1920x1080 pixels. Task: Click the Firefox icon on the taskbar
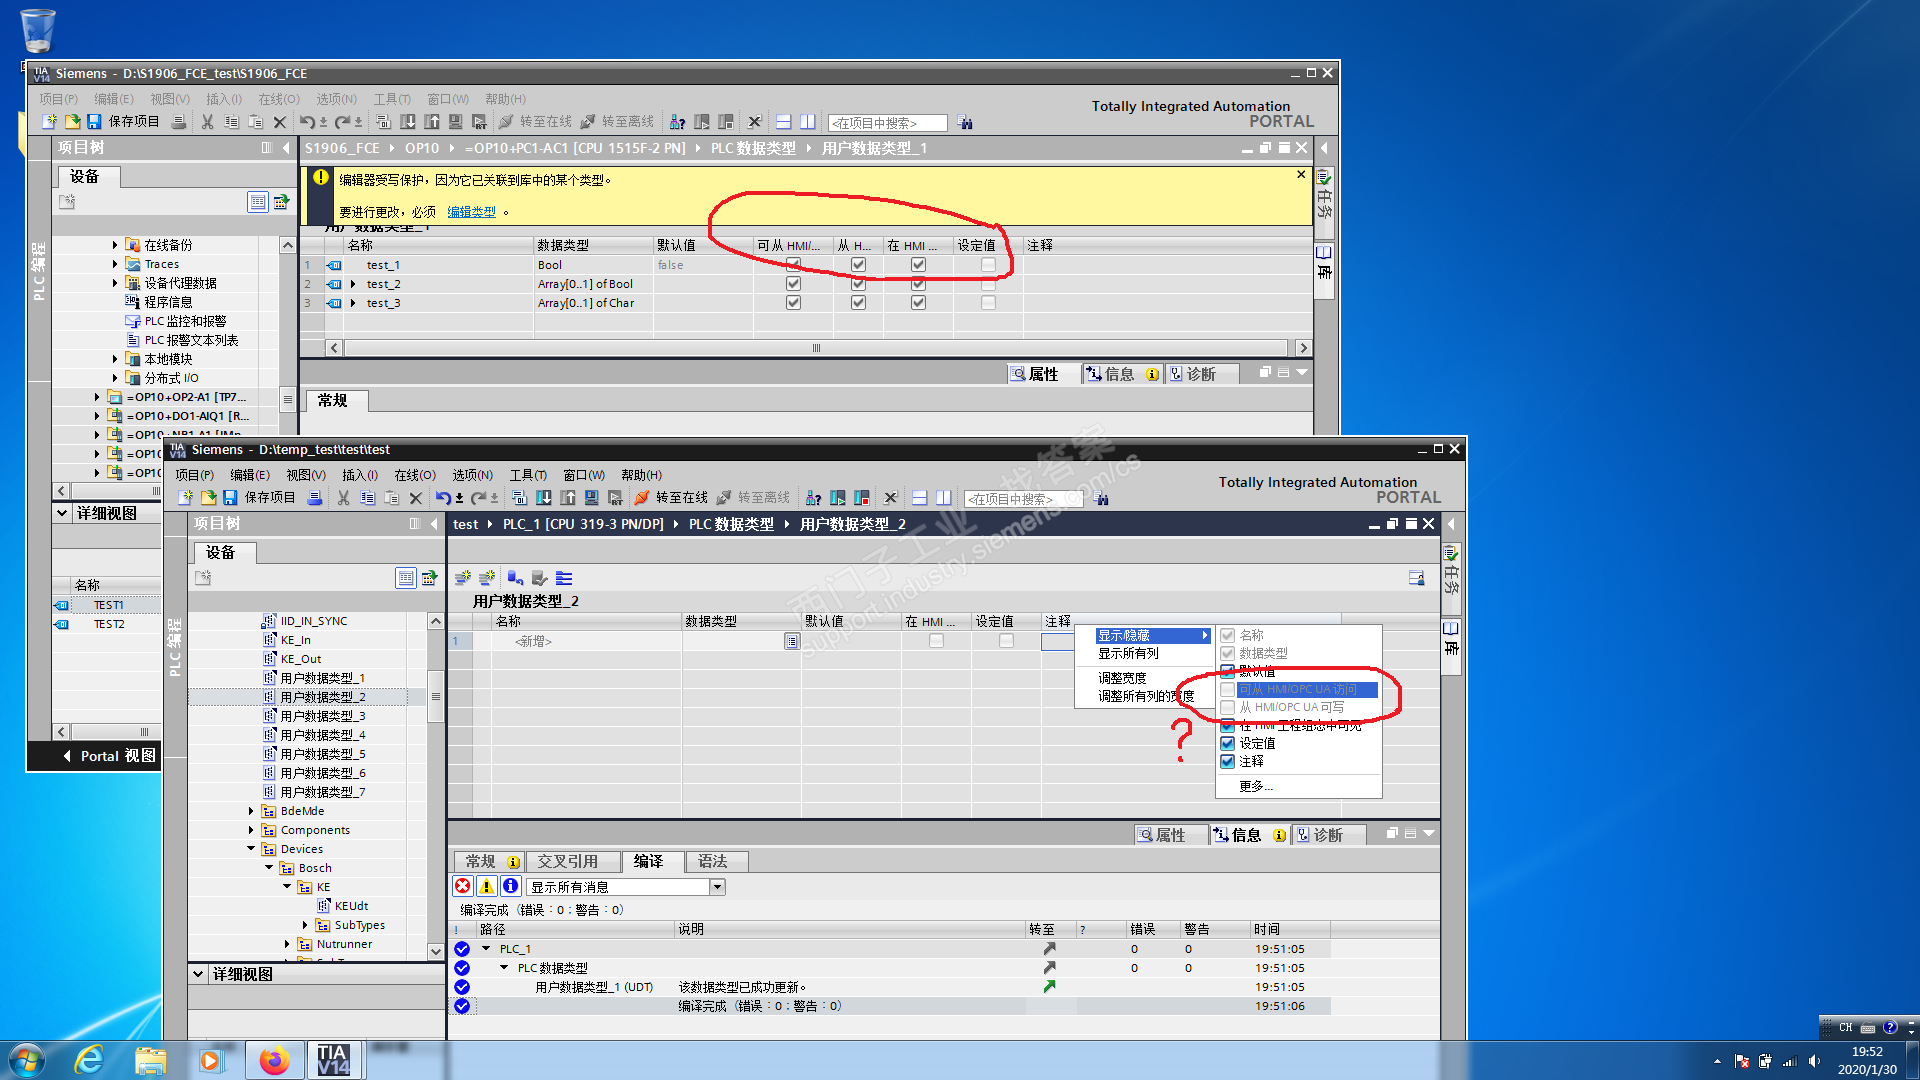point(274,1060)
